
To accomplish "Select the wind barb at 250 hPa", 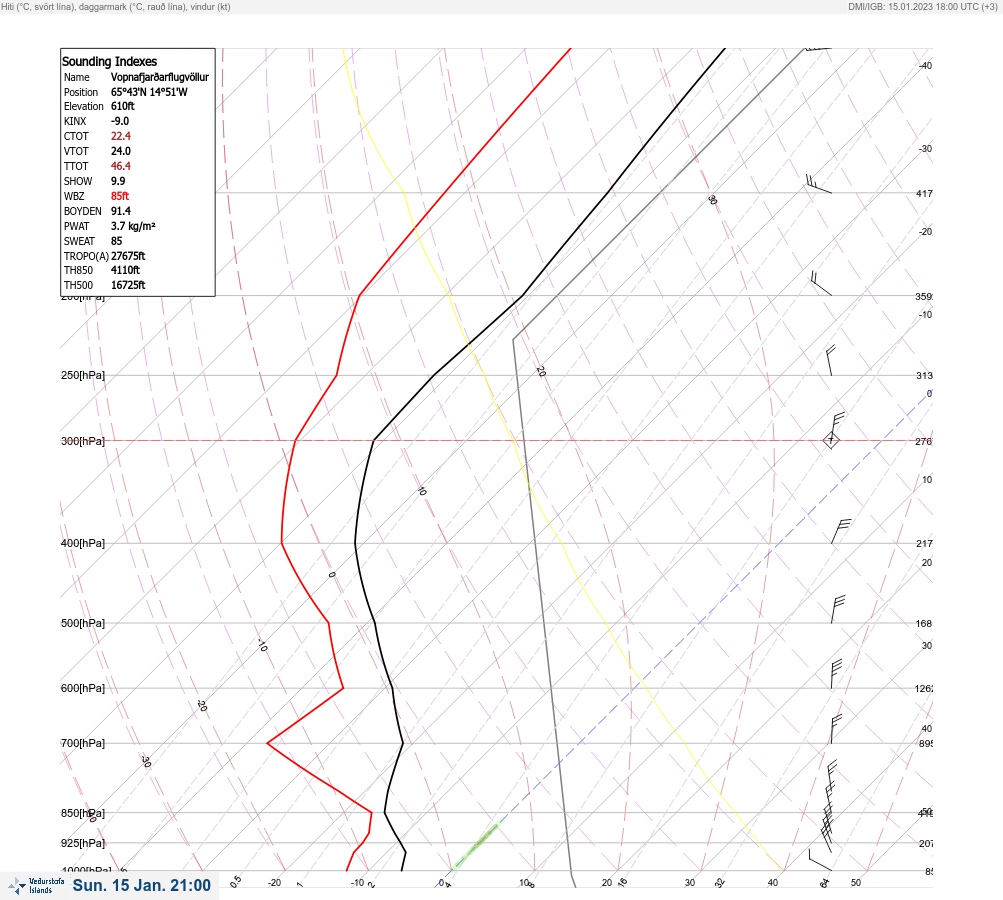I will [830, 361].
